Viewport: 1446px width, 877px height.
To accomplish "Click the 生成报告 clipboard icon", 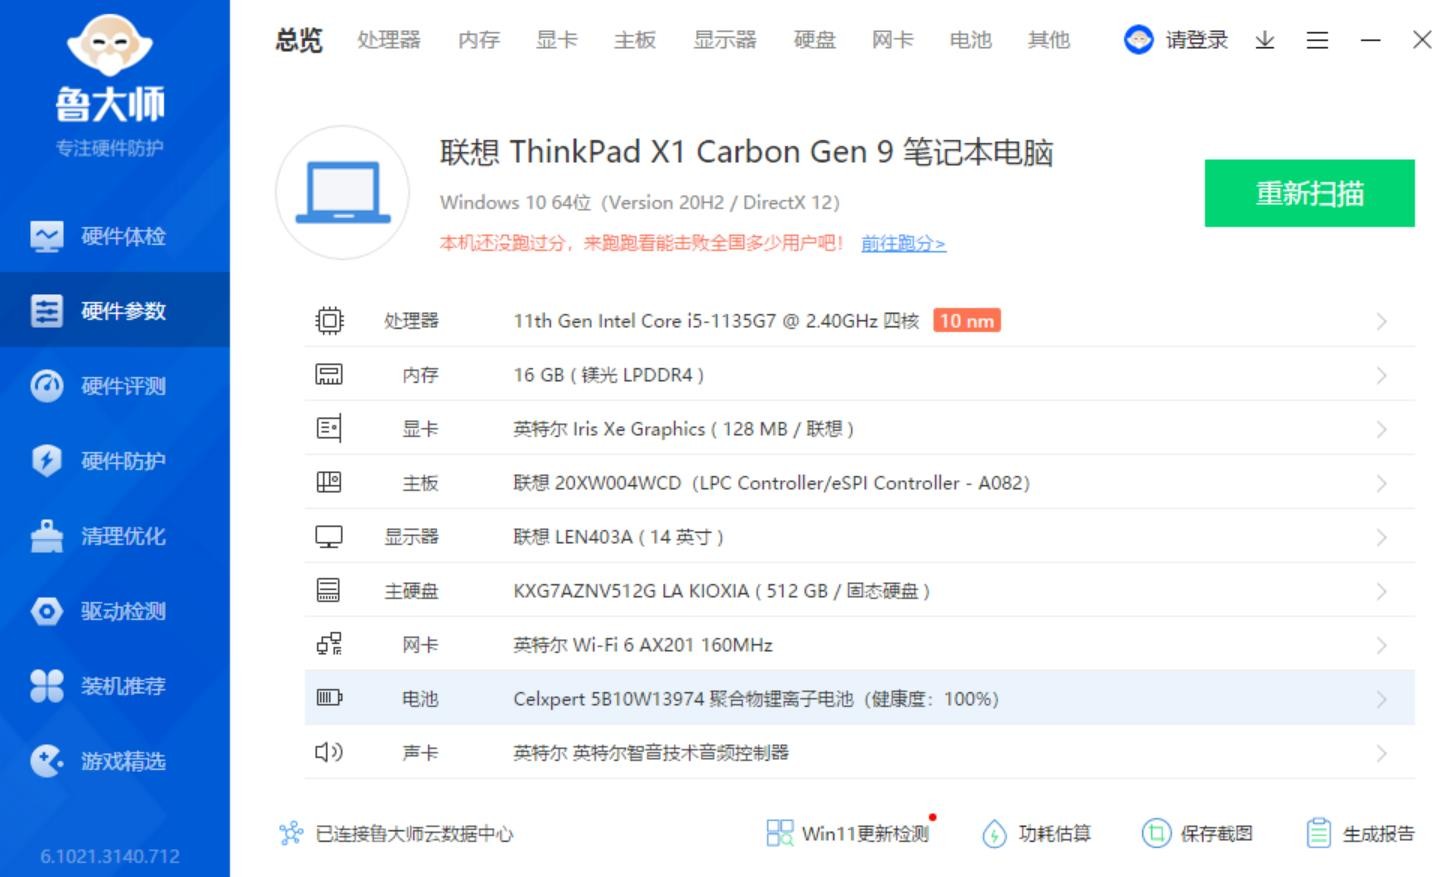I will (1319, 833).
